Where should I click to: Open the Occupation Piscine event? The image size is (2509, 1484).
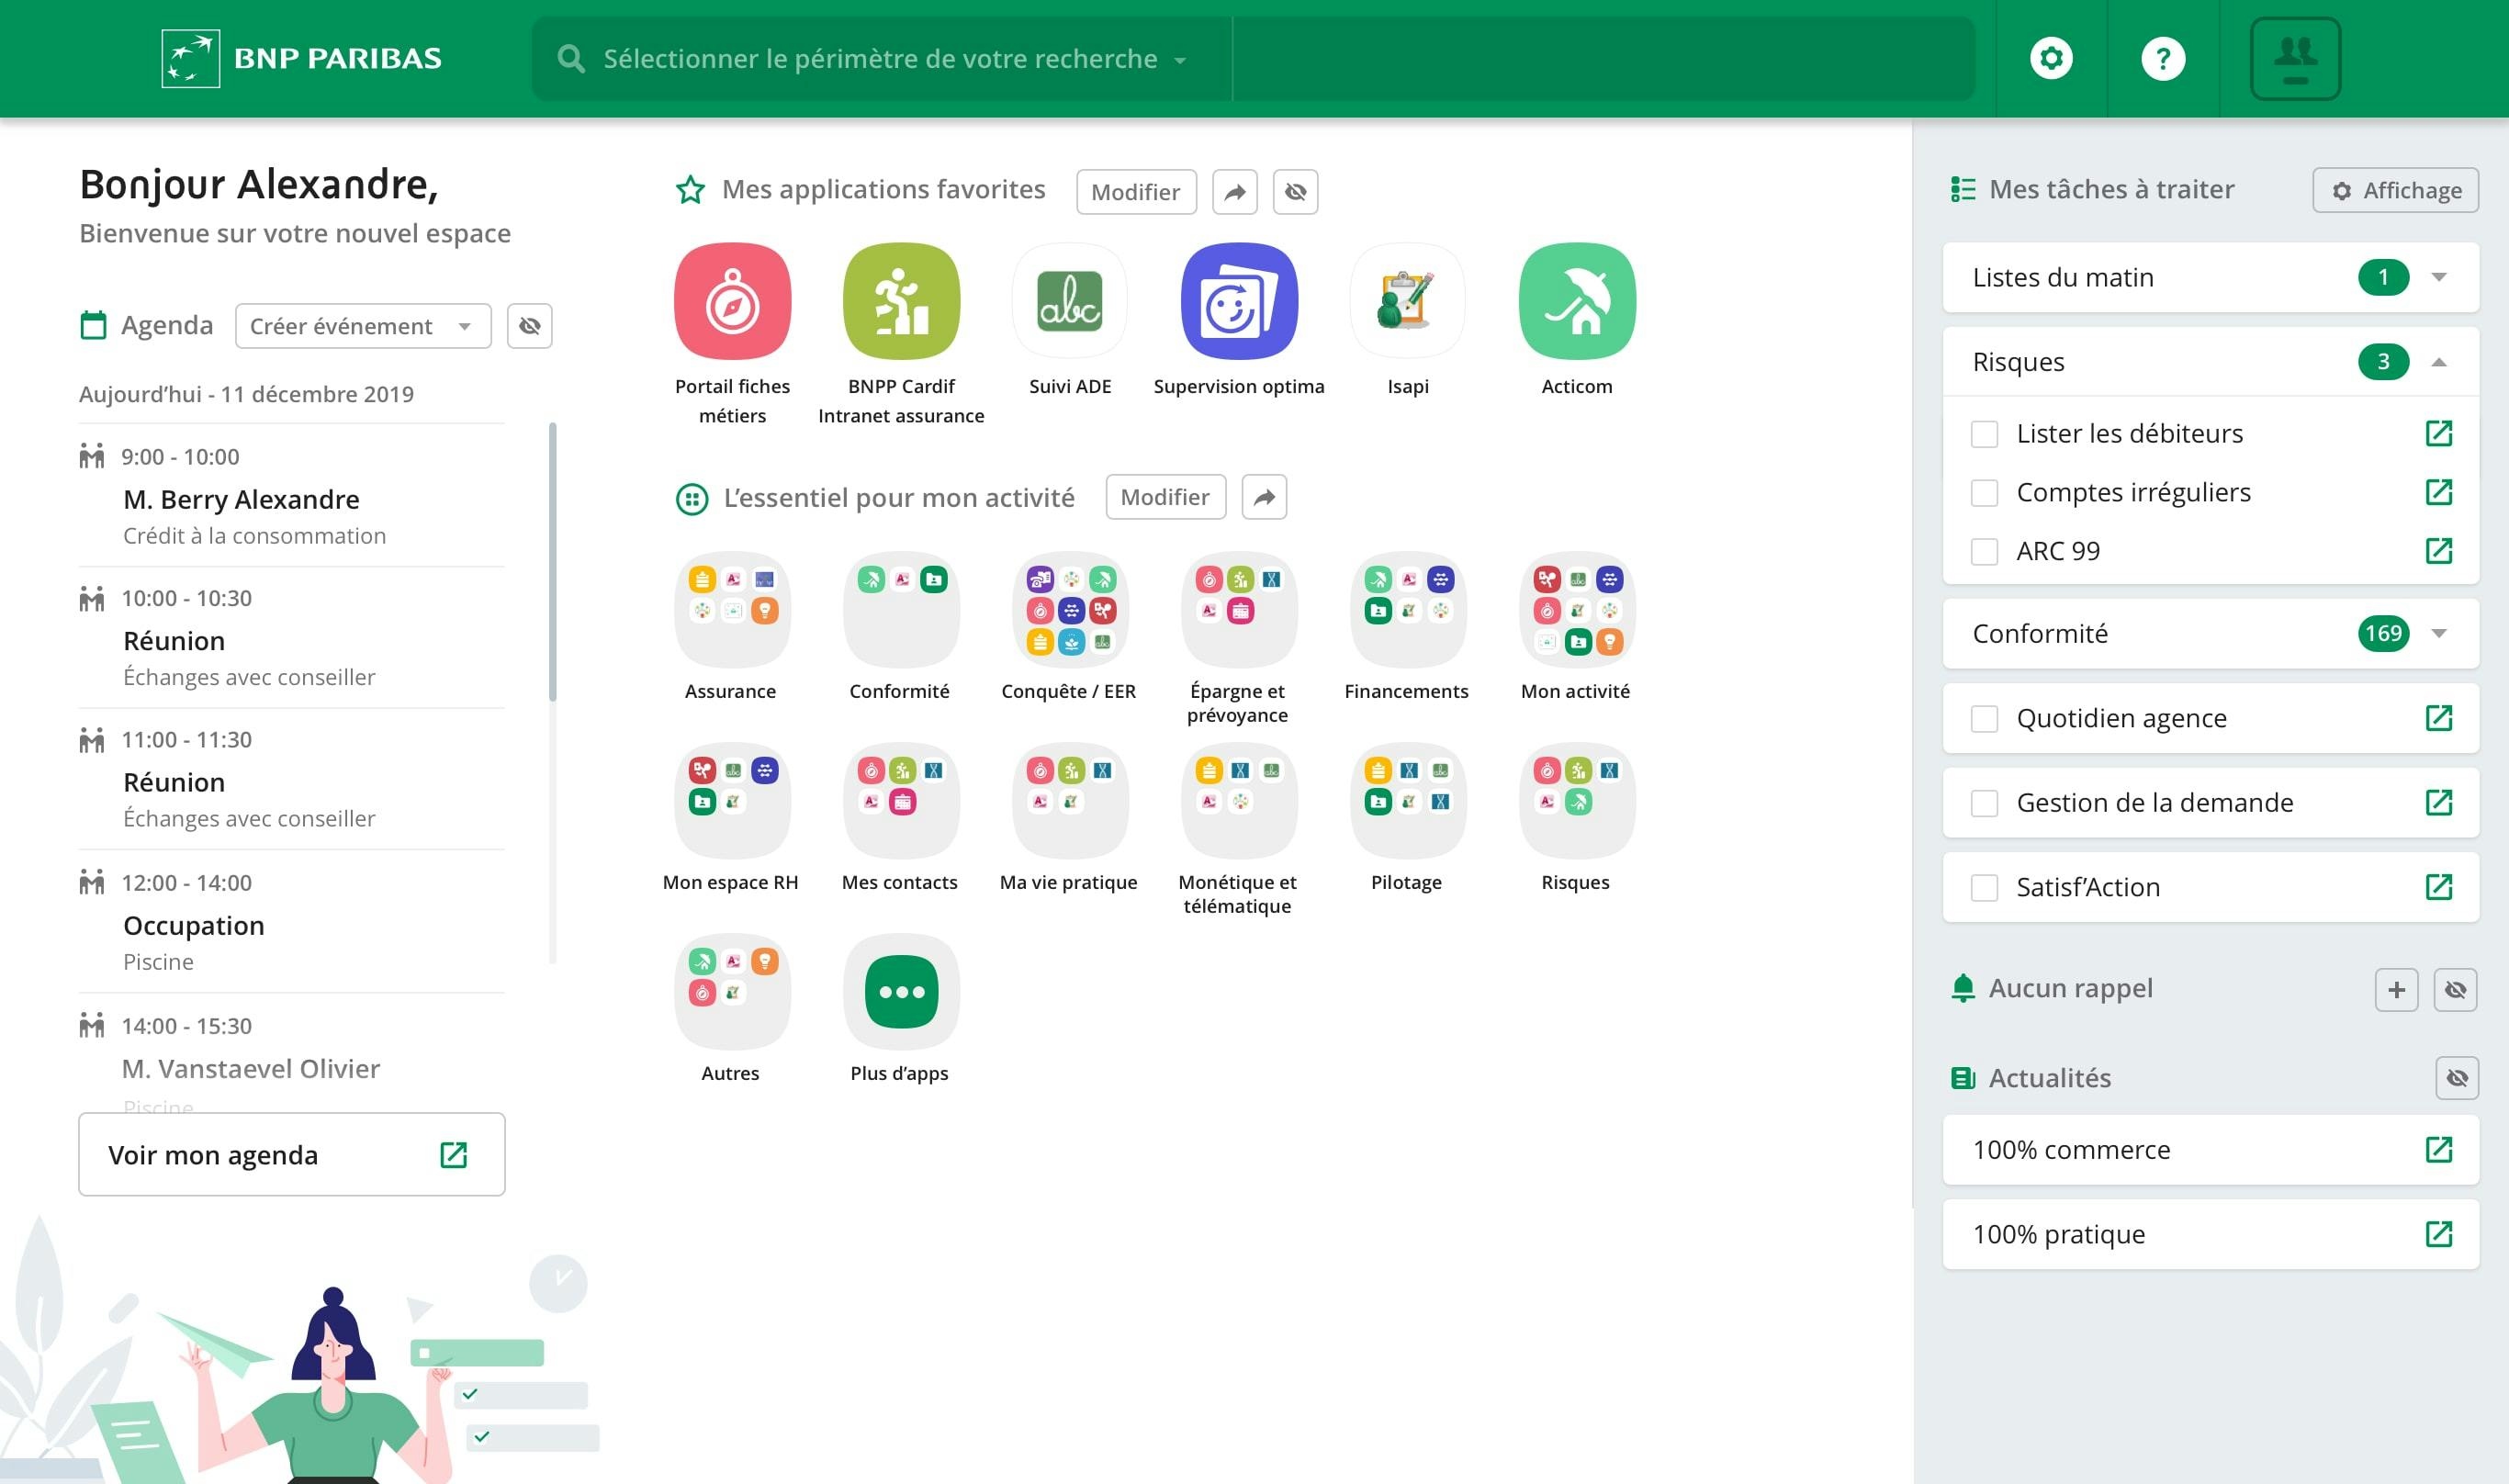(x=291, y=922)
